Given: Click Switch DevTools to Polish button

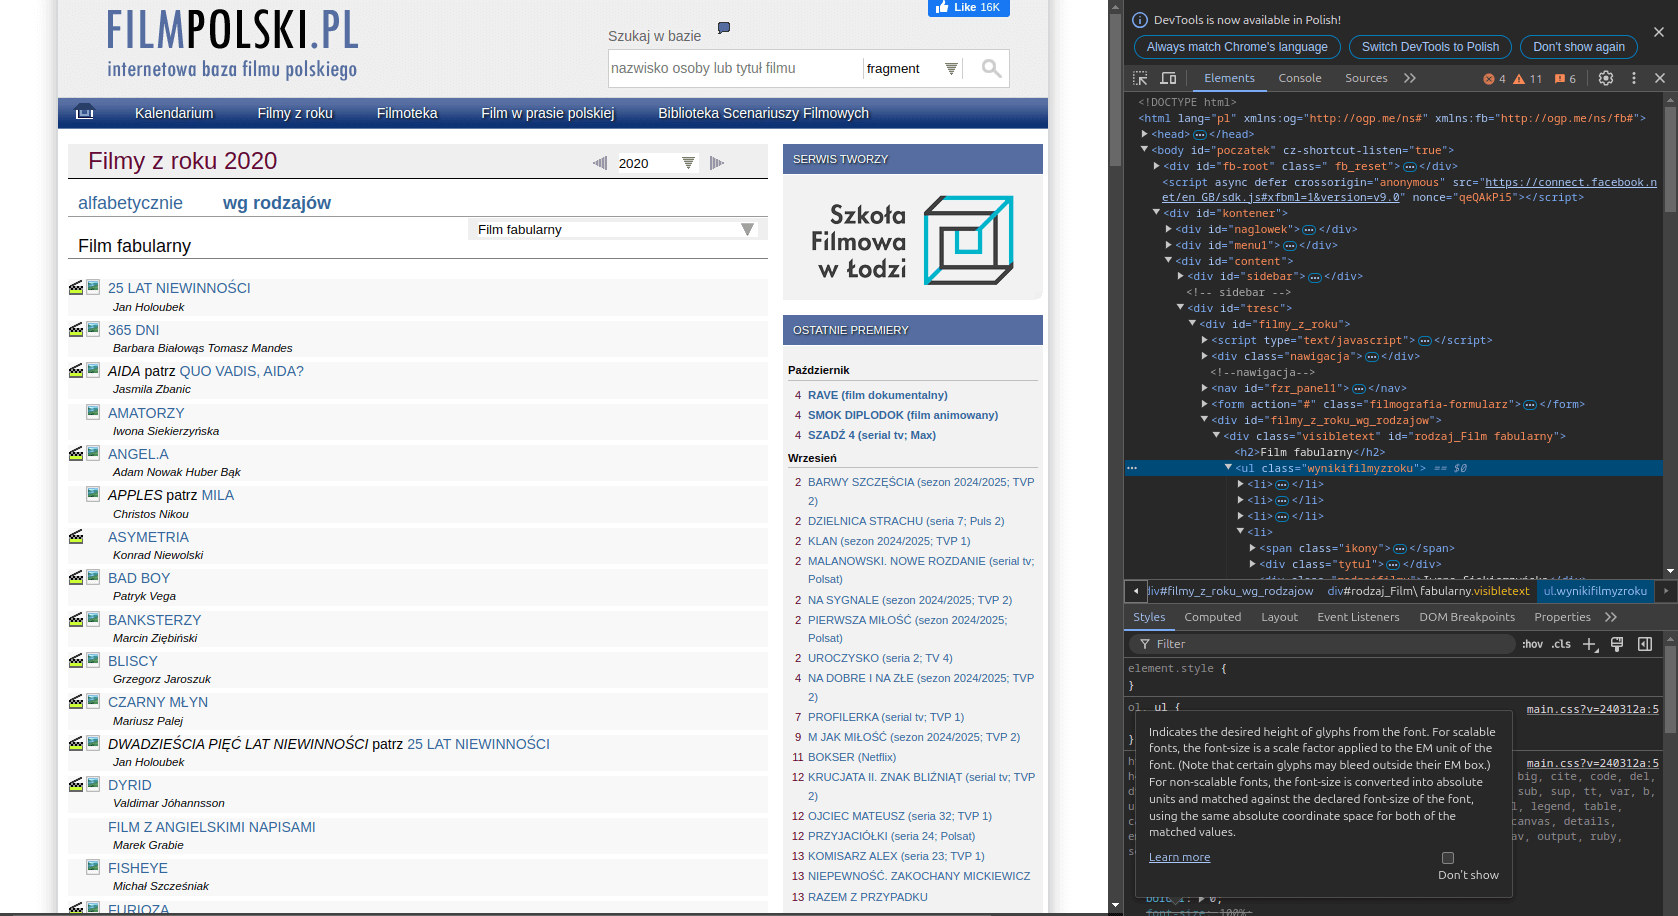Looking at the screenshot, I should coord(1430,47).
